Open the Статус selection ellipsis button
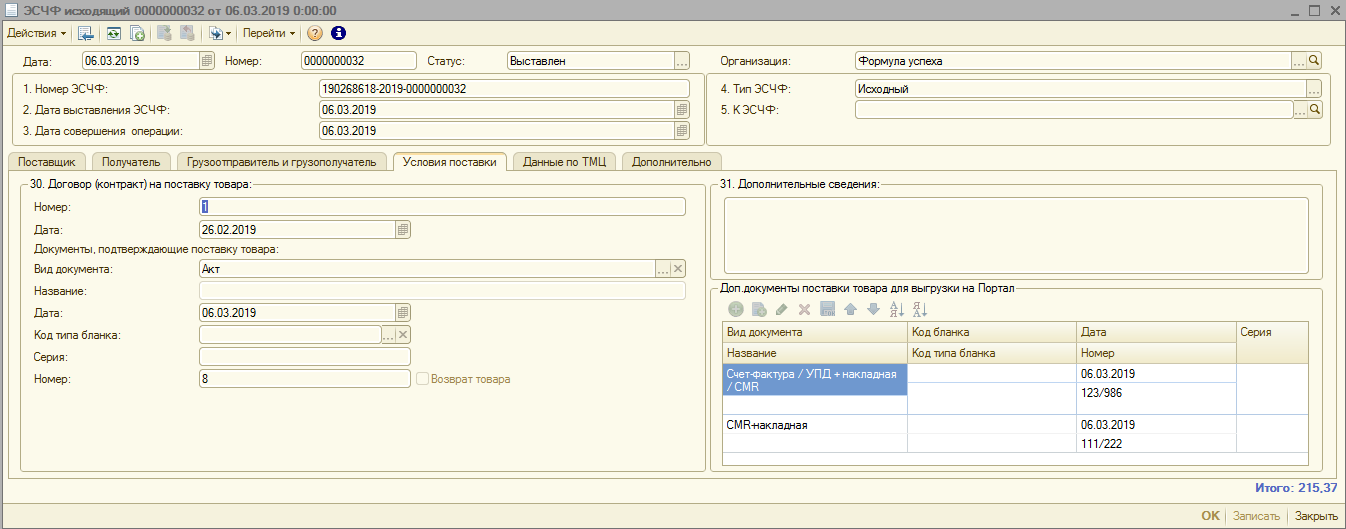Viewport: 1346px width, 529px height. (682, 61)
